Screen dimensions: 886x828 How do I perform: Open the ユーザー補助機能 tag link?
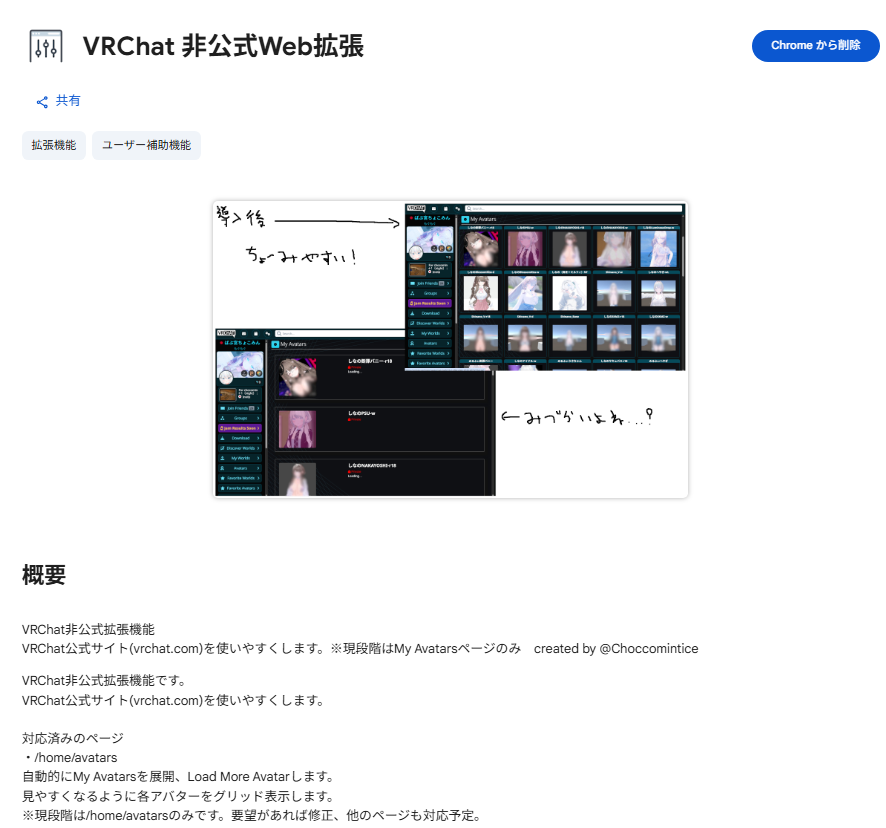coord(146,145)
